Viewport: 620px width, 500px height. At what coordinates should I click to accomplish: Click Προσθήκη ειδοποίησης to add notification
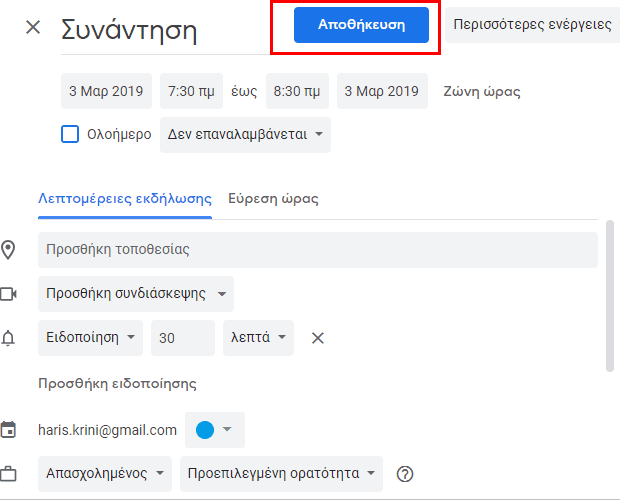point(117,384)
